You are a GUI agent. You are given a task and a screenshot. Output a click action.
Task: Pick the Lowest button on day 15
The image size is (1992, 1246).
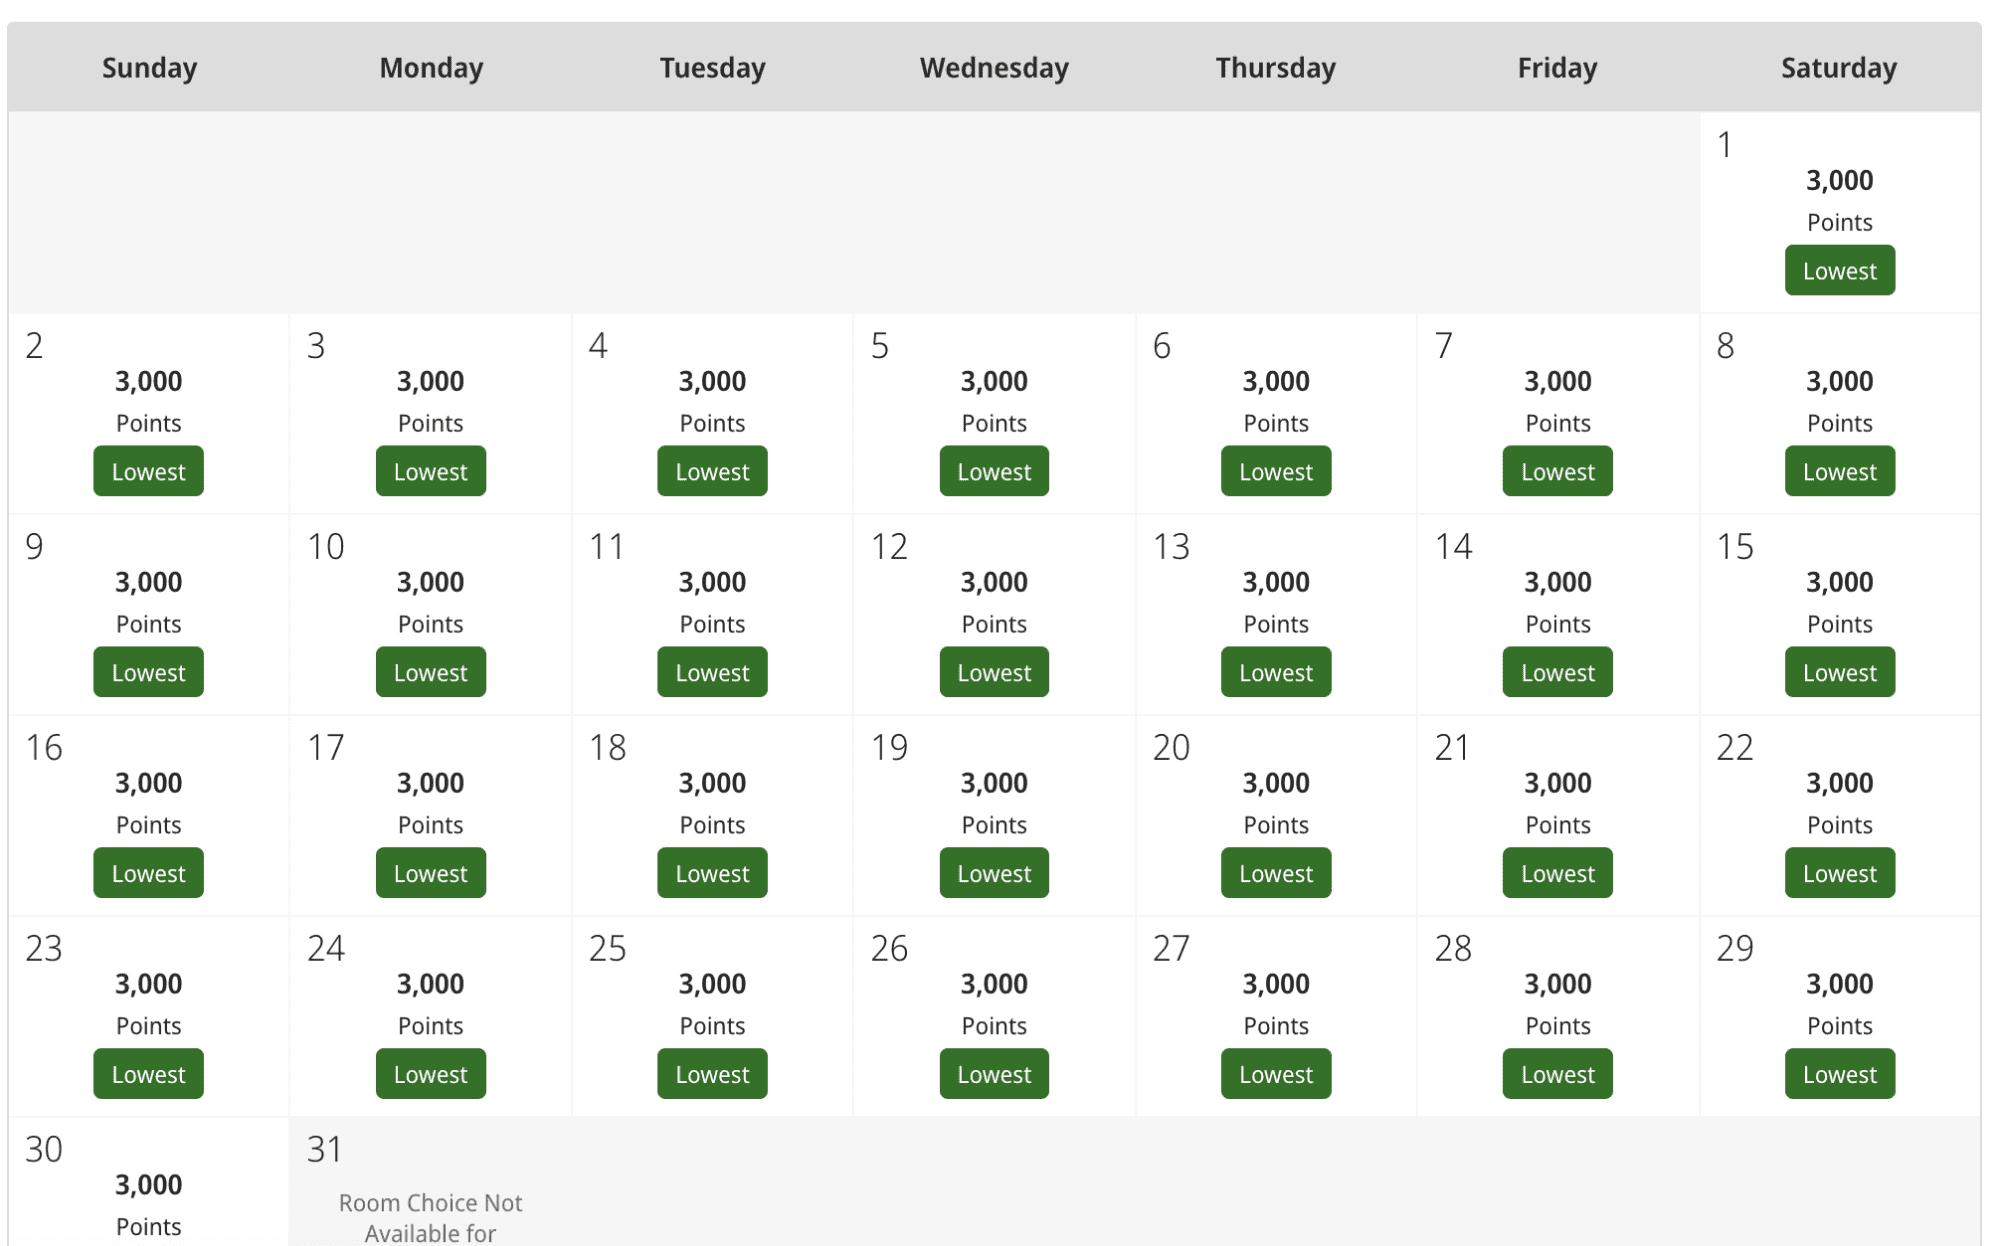(1839, 672)
